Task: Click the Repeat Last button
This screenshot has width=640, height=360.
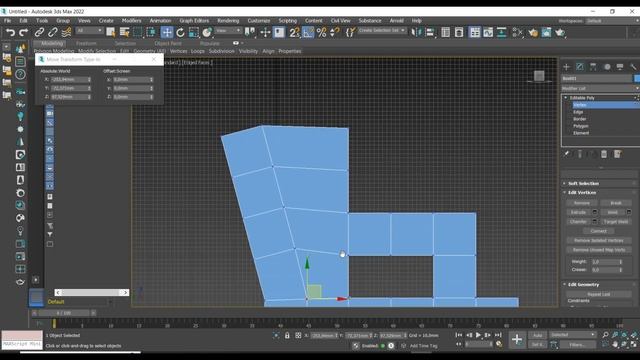Action: (598, 294)
